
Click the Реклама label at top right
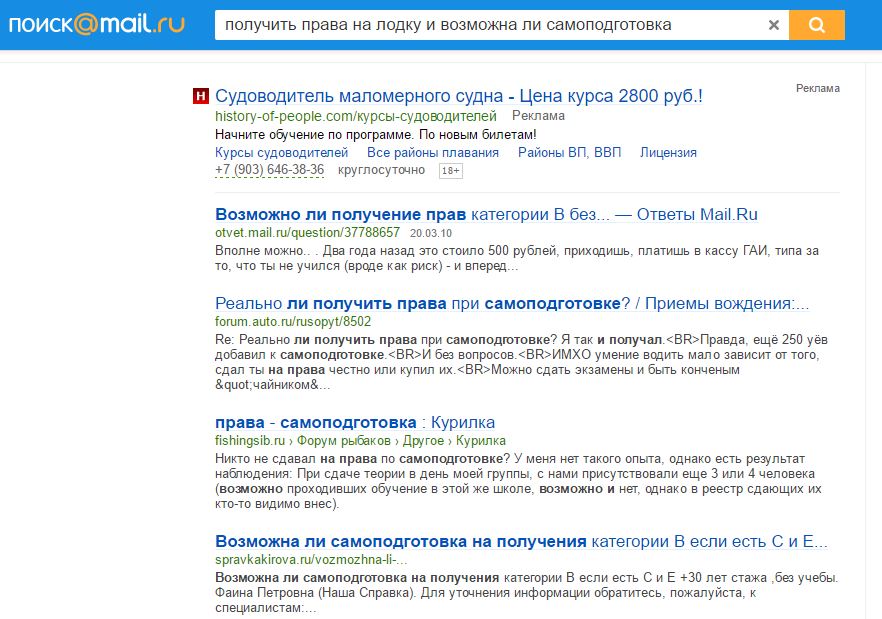pyautogui.click(x=817, y=88)
